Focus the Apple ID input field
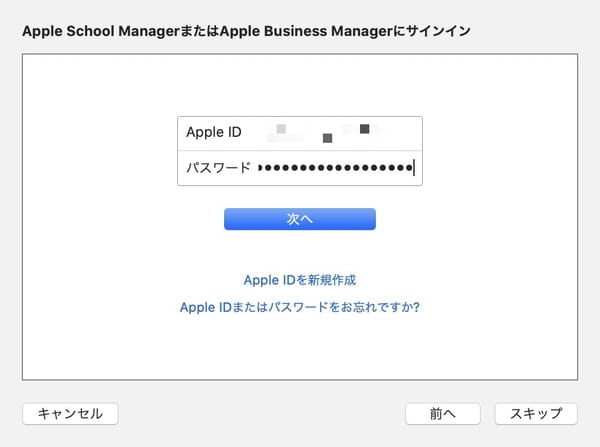 point(300,133)
